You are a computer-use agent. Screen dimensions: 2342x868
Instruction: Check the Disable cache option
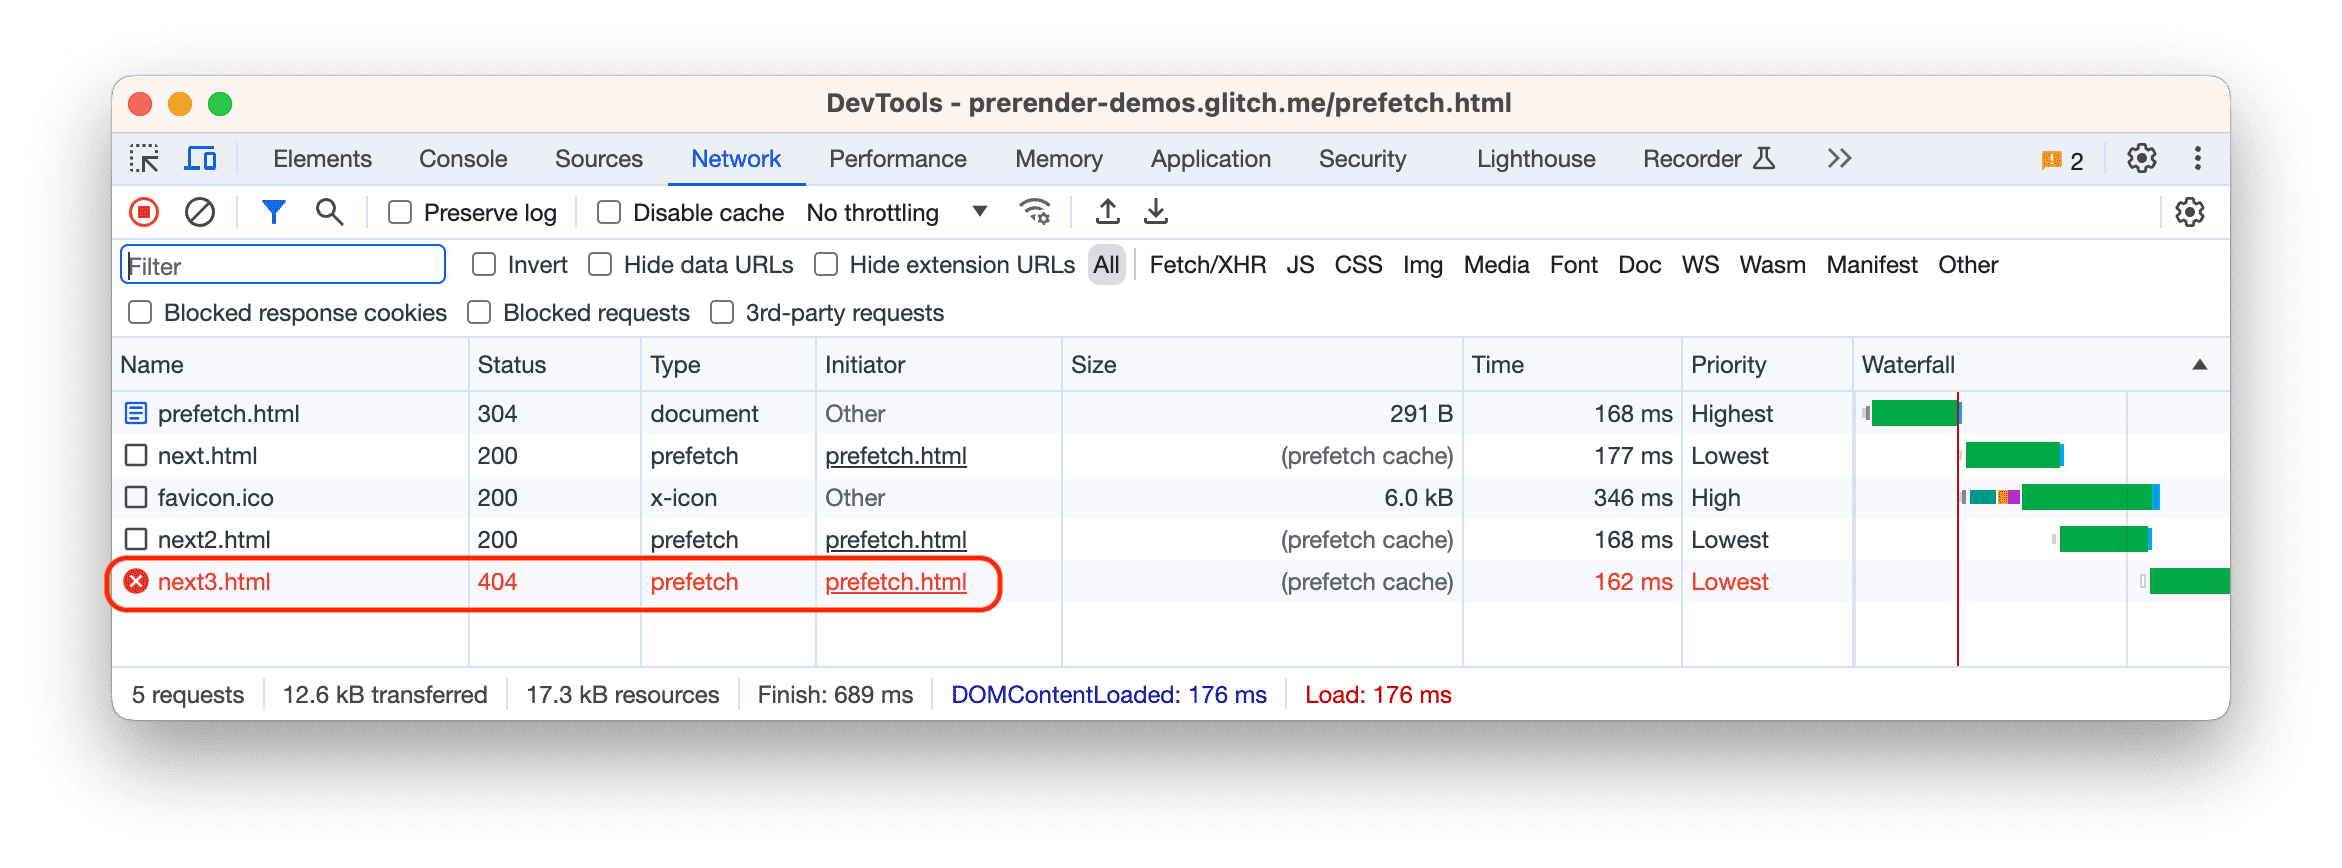tap(608, 212)
